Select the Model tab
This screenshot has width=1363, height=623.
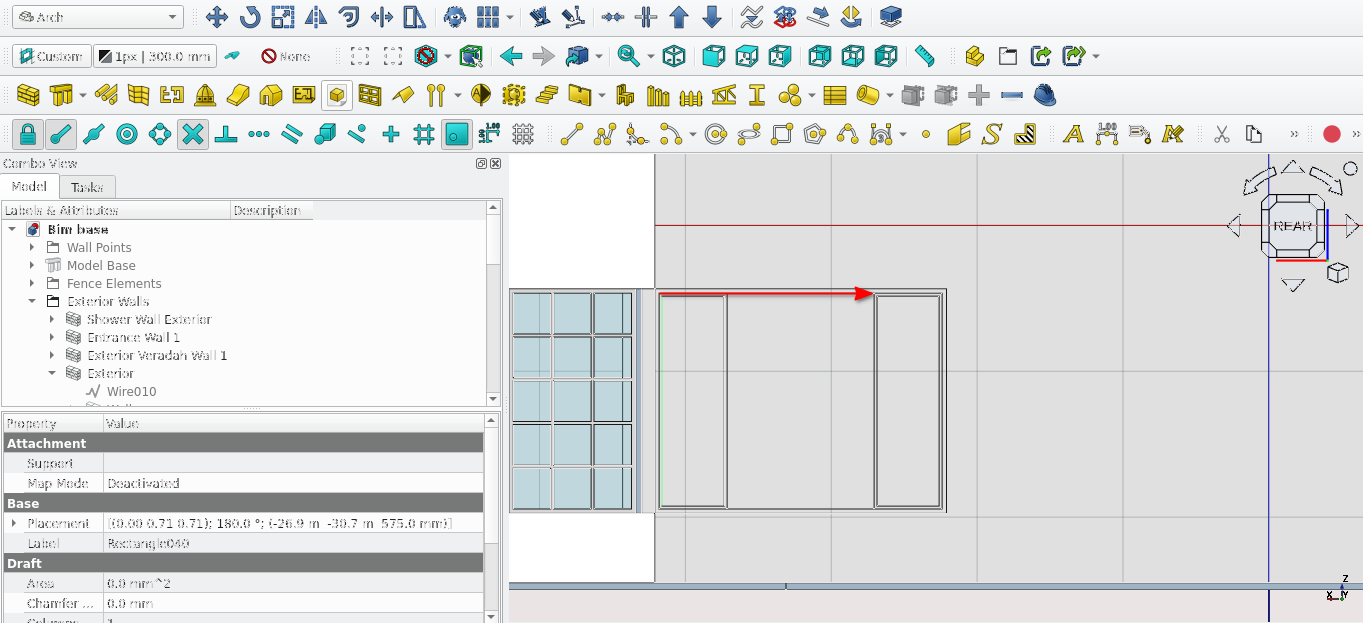pos(29,187)
